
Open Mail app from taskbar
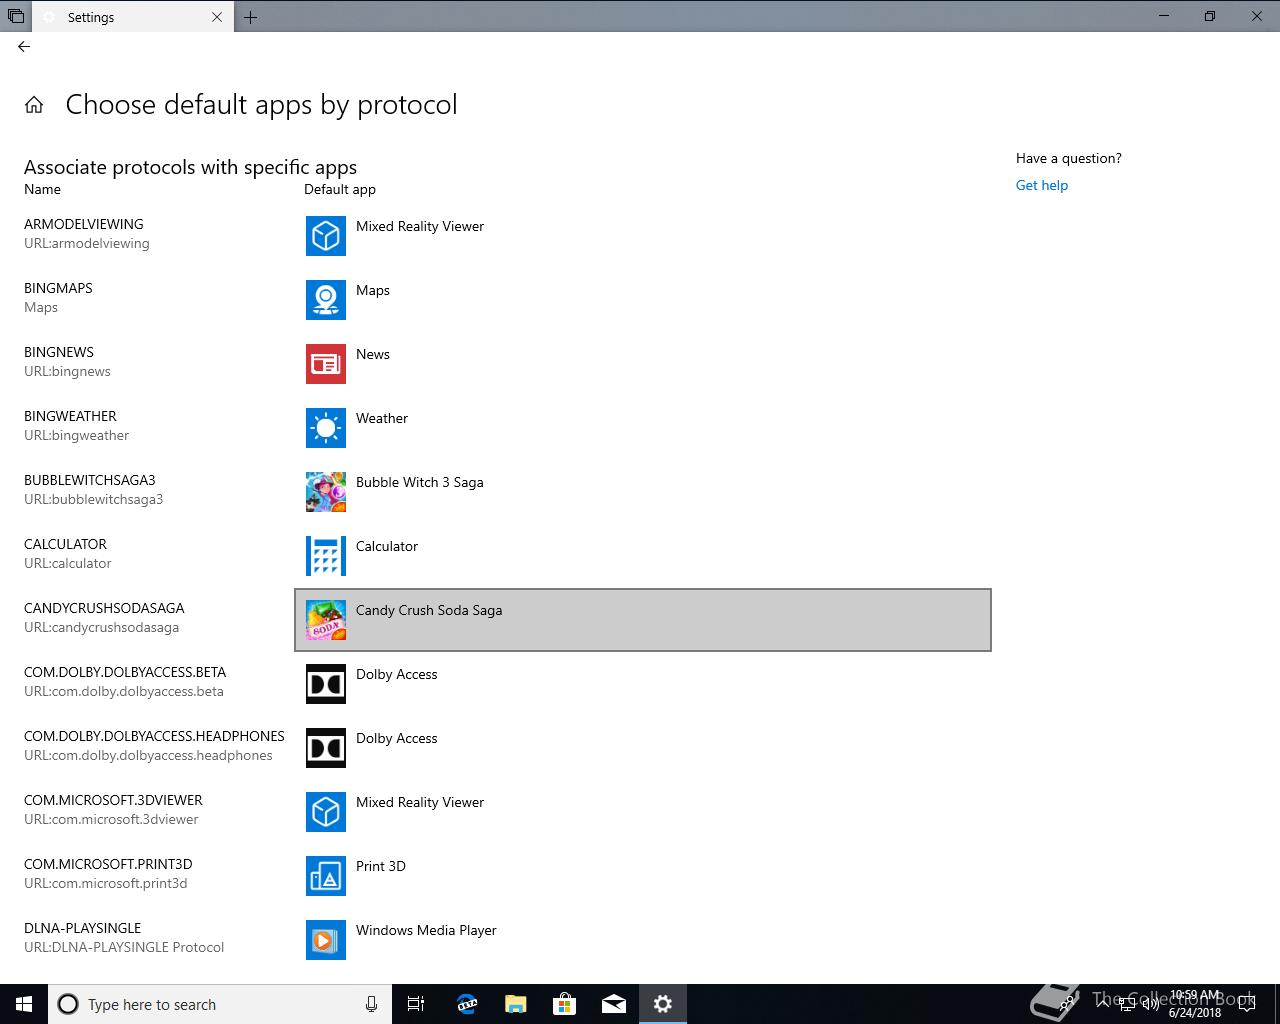coord(613,1004)
